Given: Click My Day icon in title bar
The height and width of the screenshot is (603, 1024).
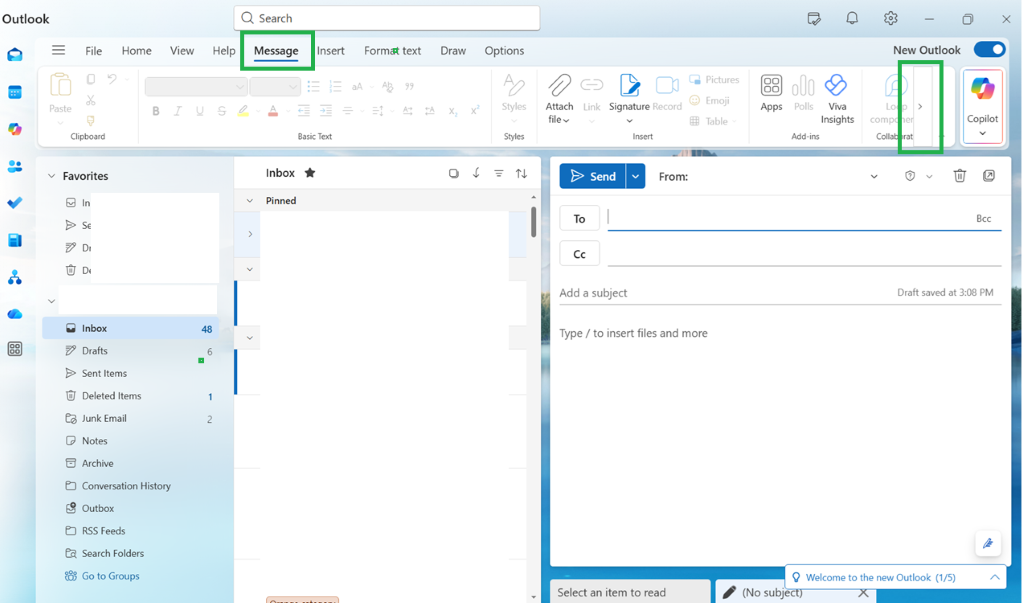Looking at the screenshot, I should coord(814,18).
